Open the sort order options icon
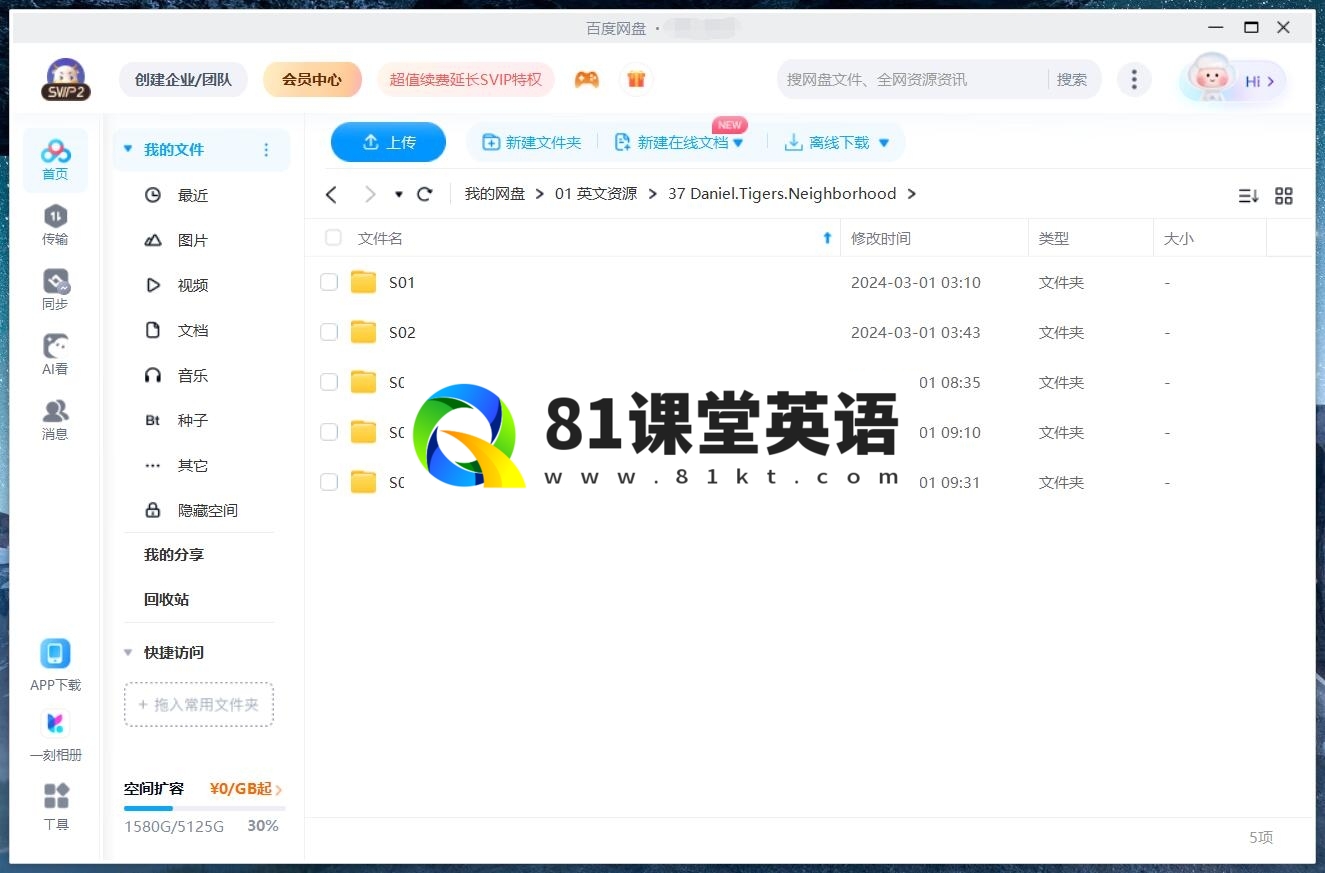 coord(1248,196)
